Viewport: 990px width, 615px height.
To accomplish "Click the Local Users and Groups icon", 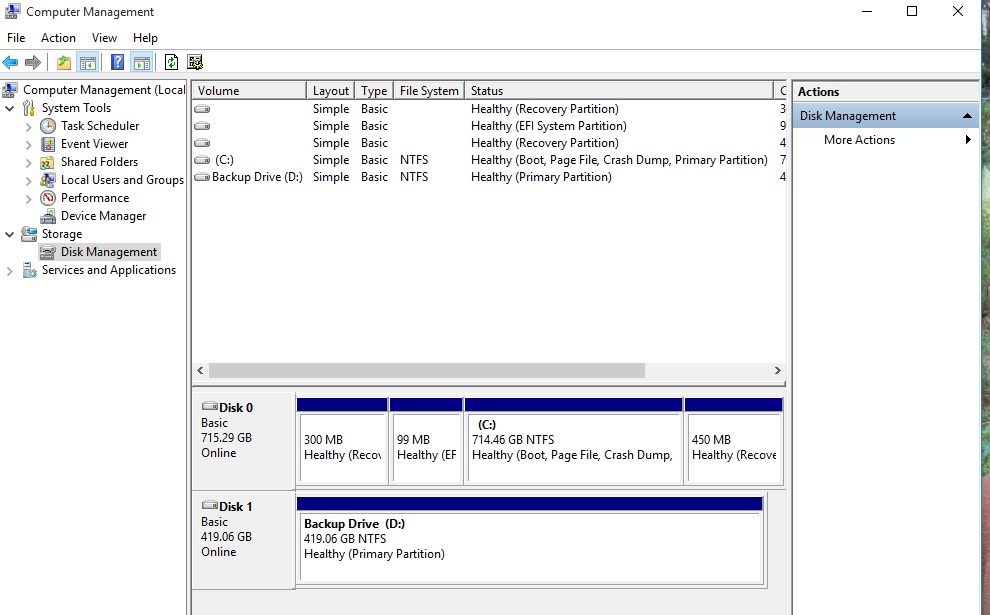I will coord(48,180).
